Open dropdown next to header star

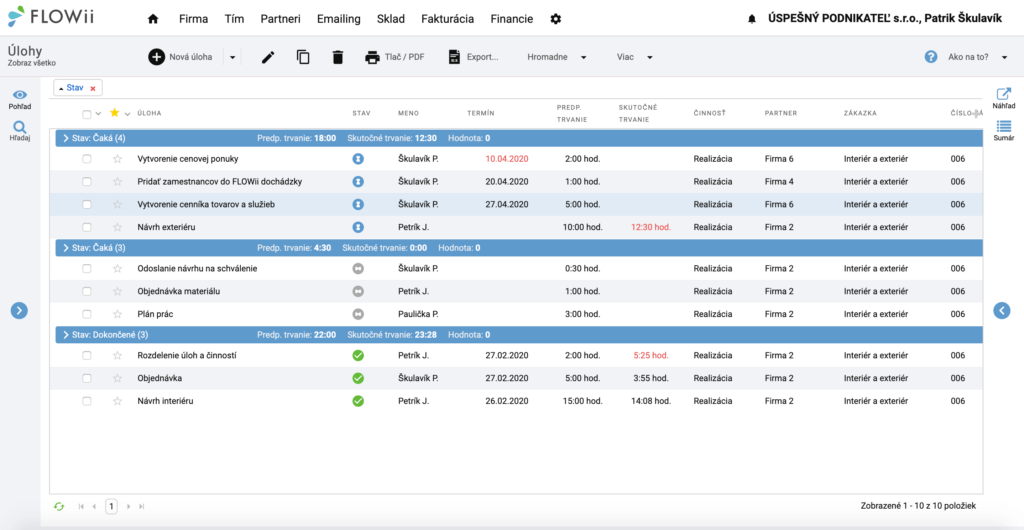tap(128, 114)
